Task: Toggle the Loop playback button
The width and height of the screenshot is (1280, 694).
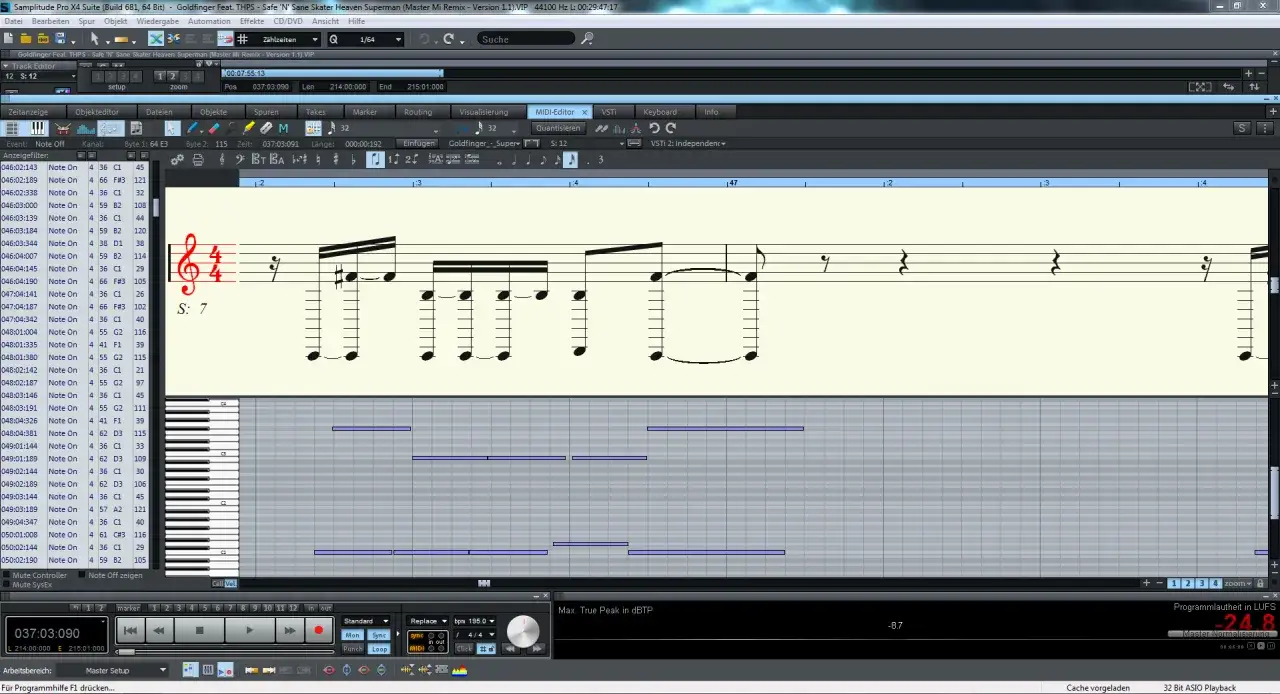Action: click(x=379, y=649)
